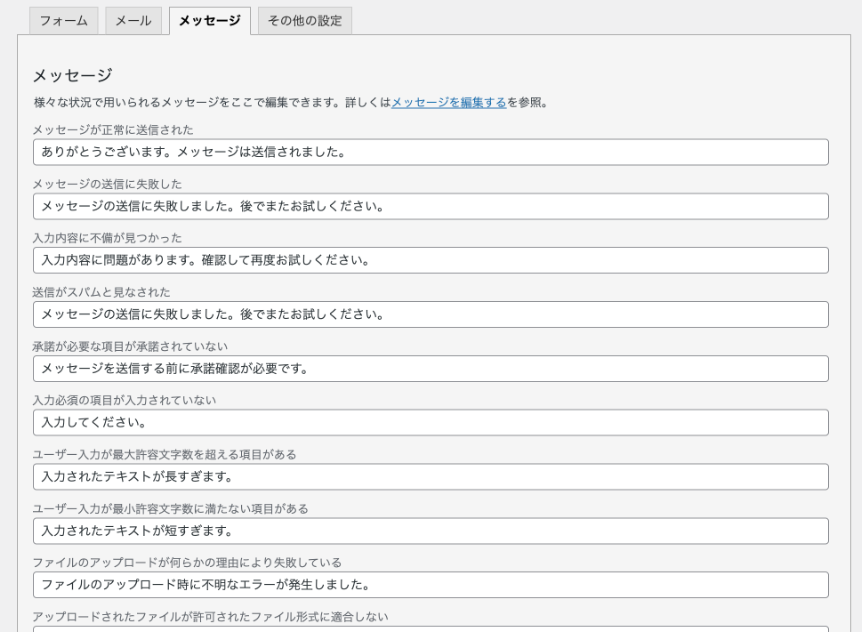Select the 承諾確認が必要です message field
This screenshot has width=862, height=633.
click(430, 368)
